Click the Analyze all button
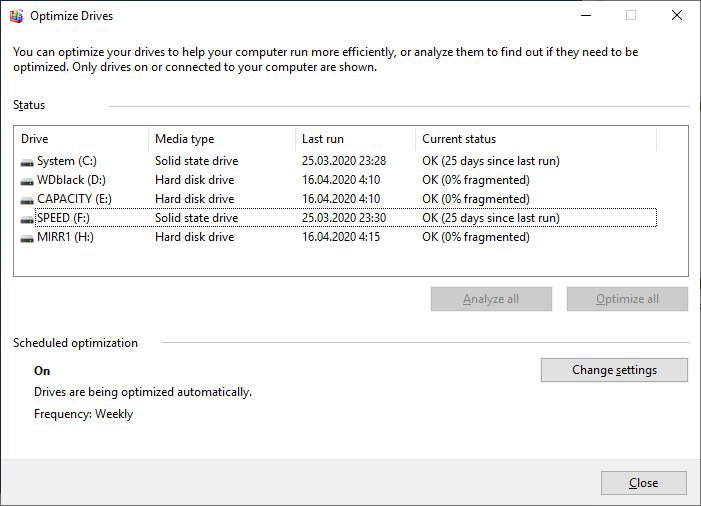 pos(491,299)
